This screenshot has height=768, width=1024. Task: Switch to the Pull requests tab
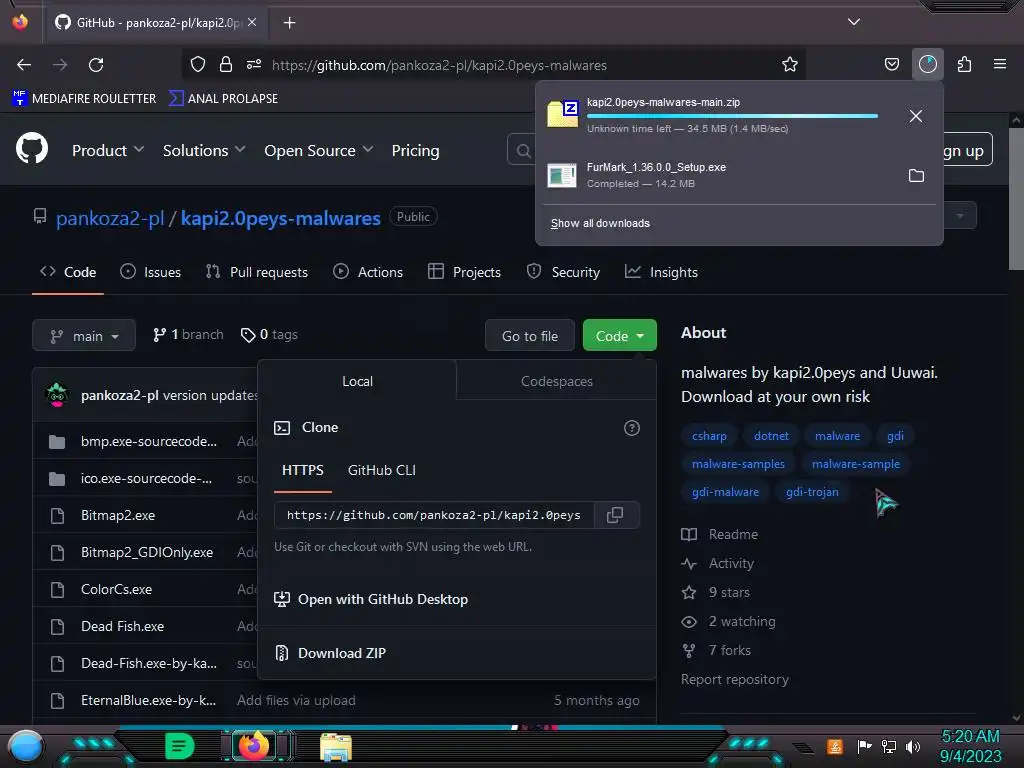pyautogui.click(x=257, y=272)
